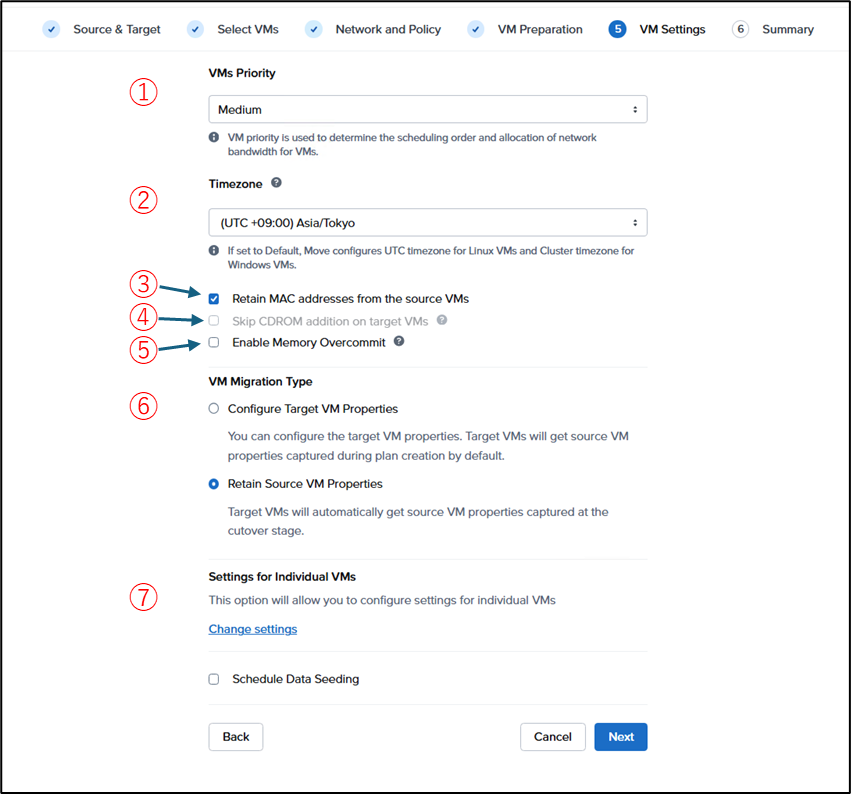851x794 pixels.
Task: Click the Source & Target checkmark icon
Action: click(x=51, y=29)
